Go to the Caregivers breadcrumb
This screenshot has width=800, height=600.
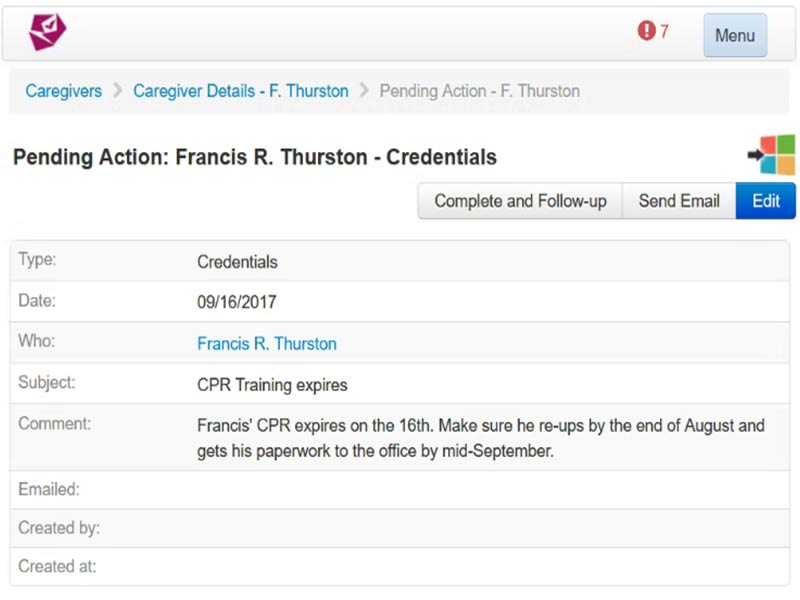coord(64,91)
